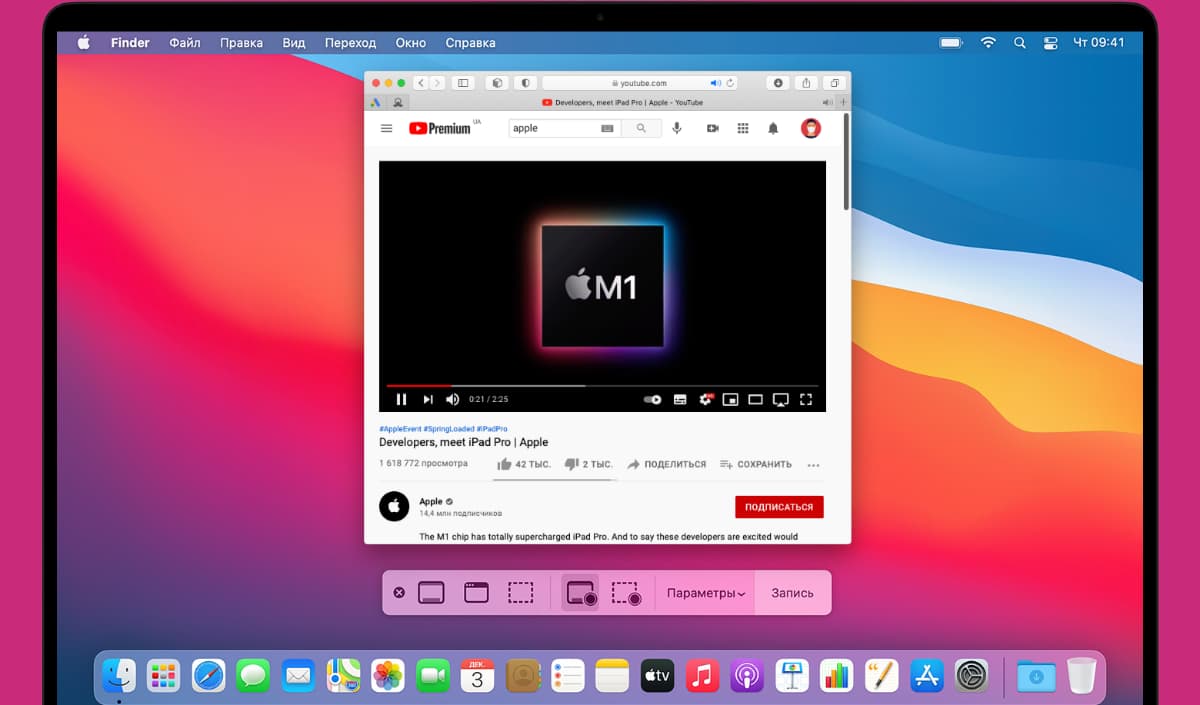Viewport: 1200px width, 705px height.
Task: Show Safari downloads
Action: [x=779, y=83]
